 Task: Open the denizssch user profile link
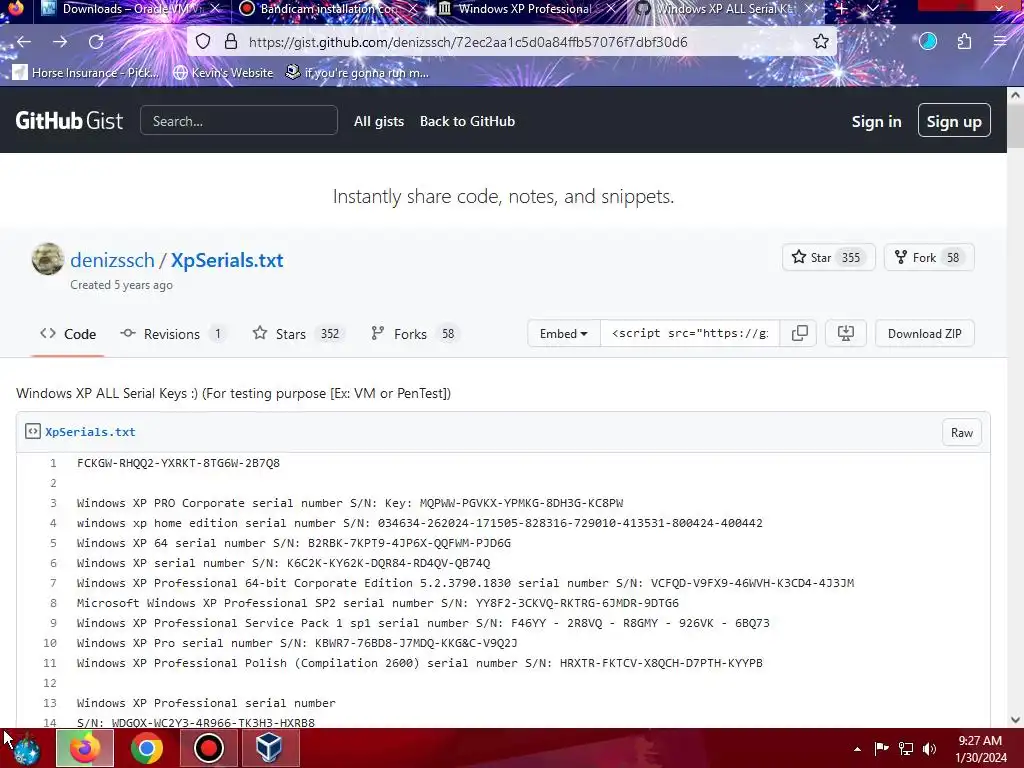point(112,260)
